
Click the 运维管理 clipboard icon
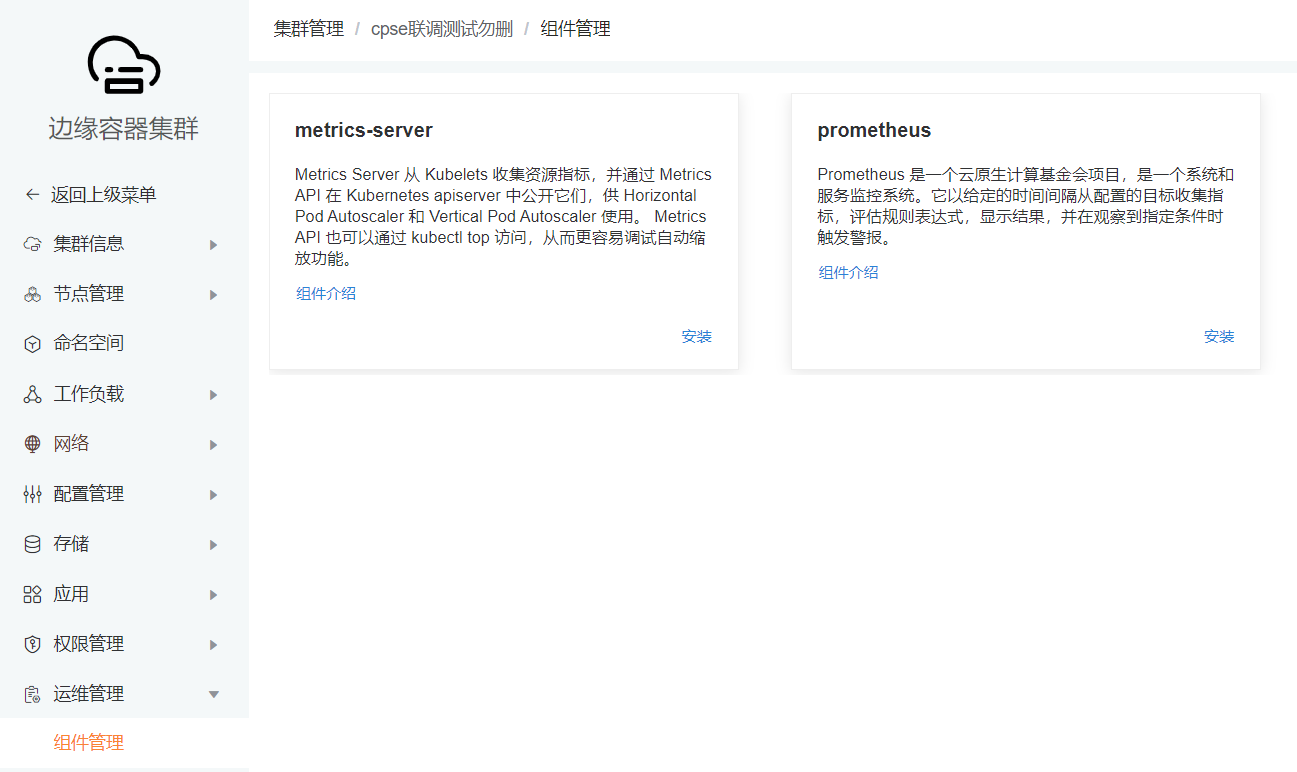[33, 694]
